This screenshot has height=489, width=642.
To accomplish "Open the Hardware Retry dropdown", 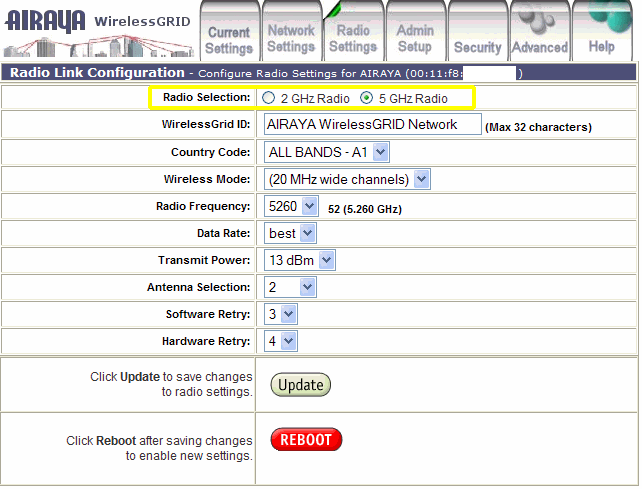I will point(280,341).
